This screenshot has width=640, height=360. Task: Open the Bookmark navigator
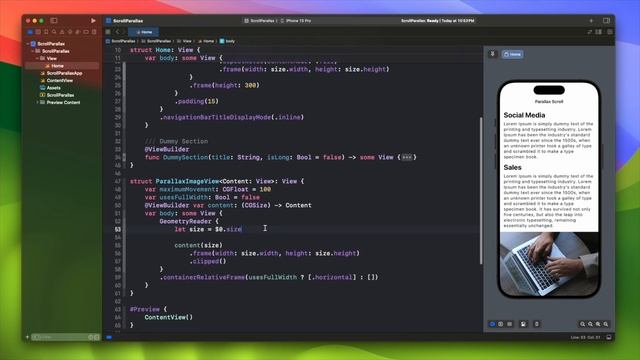pyautogui.click(x=46, y=32)
